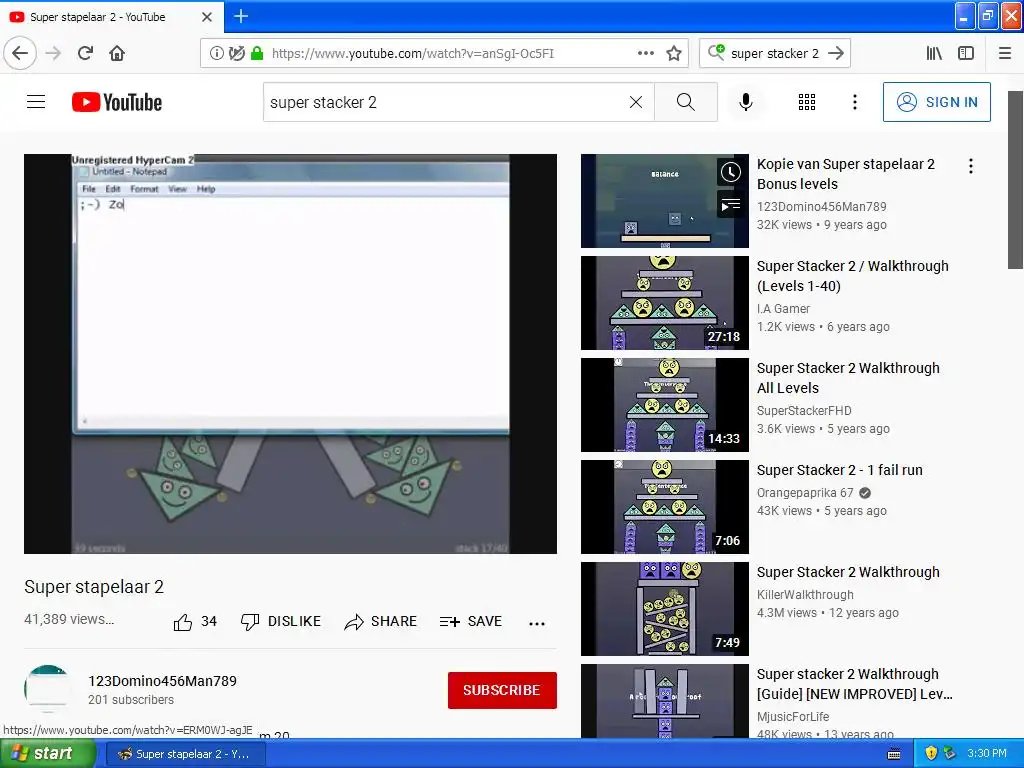1024x768 pixels.
Task: Click the SUBSCRIBE button
Action: point(502,690)
